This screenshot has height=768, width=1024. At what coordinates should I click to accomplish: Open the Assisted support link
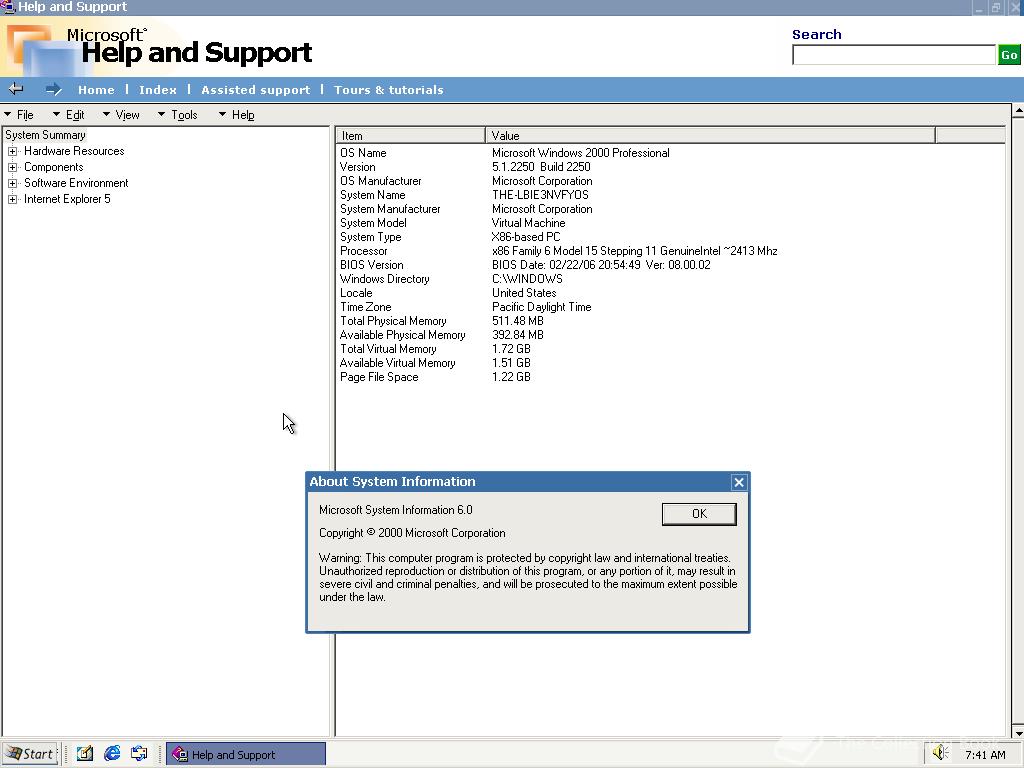255,90
